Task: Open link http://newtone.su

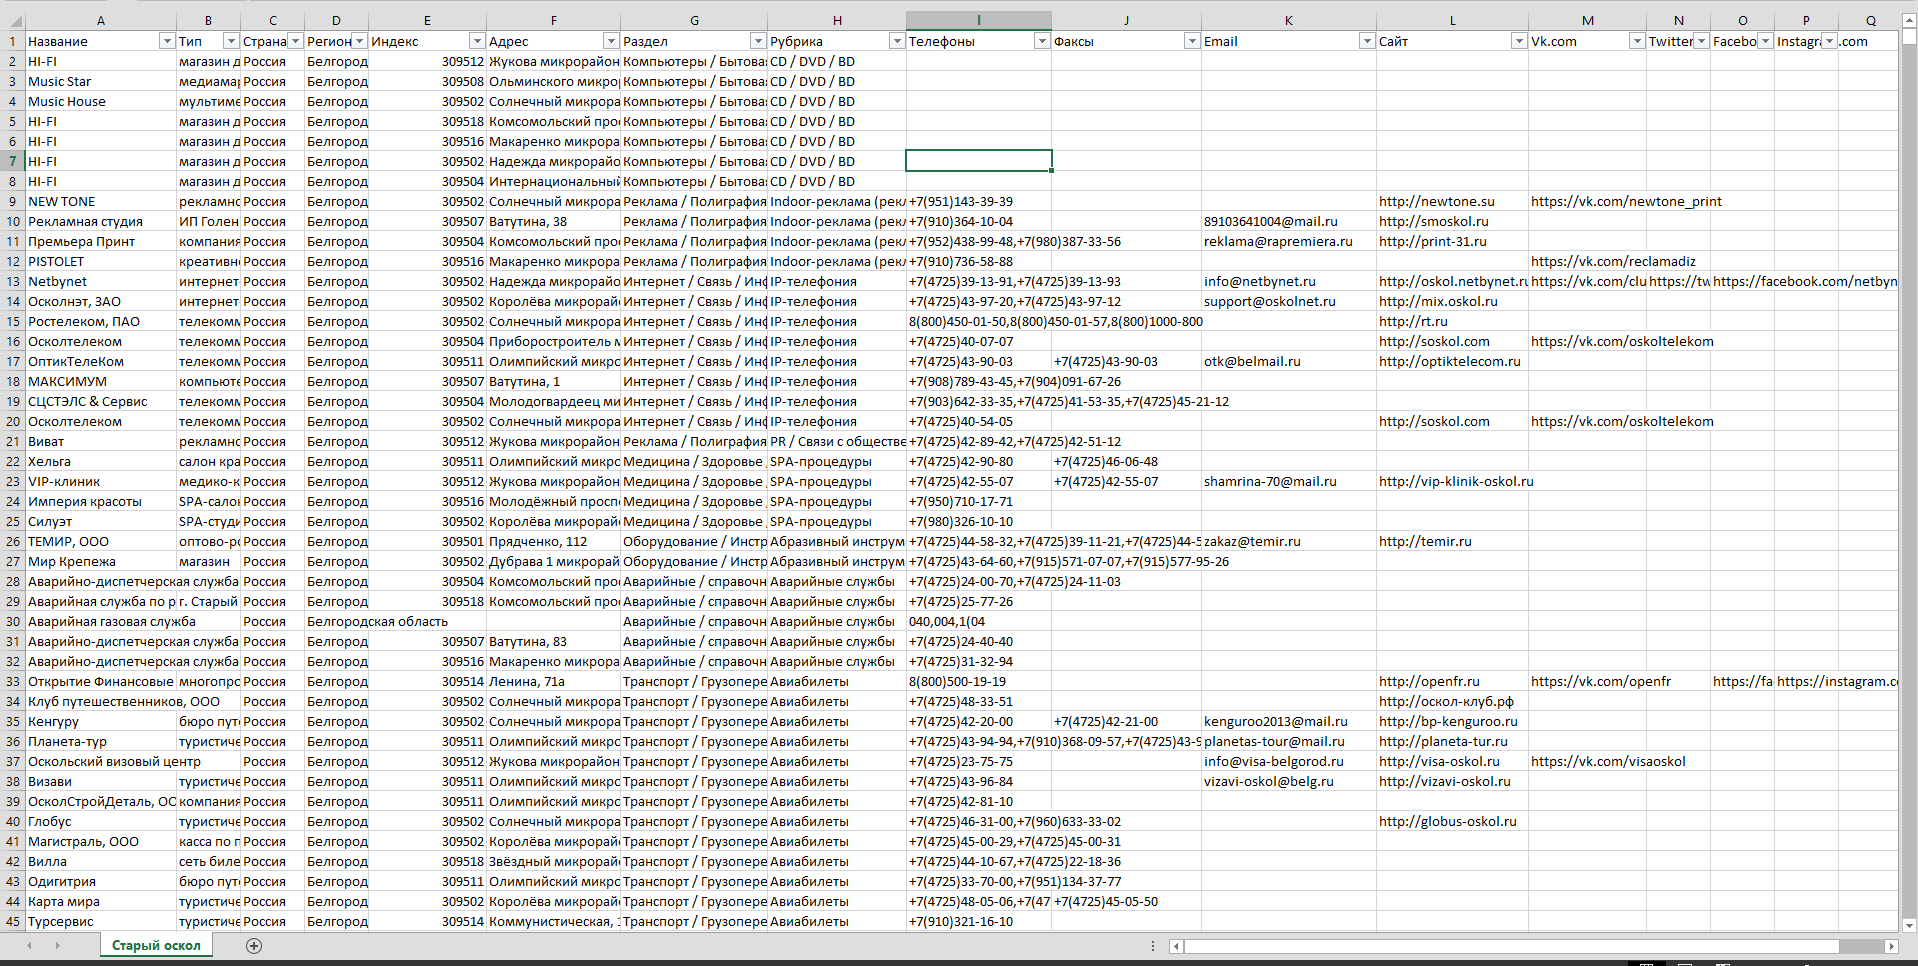Action: click(1436, 201)
